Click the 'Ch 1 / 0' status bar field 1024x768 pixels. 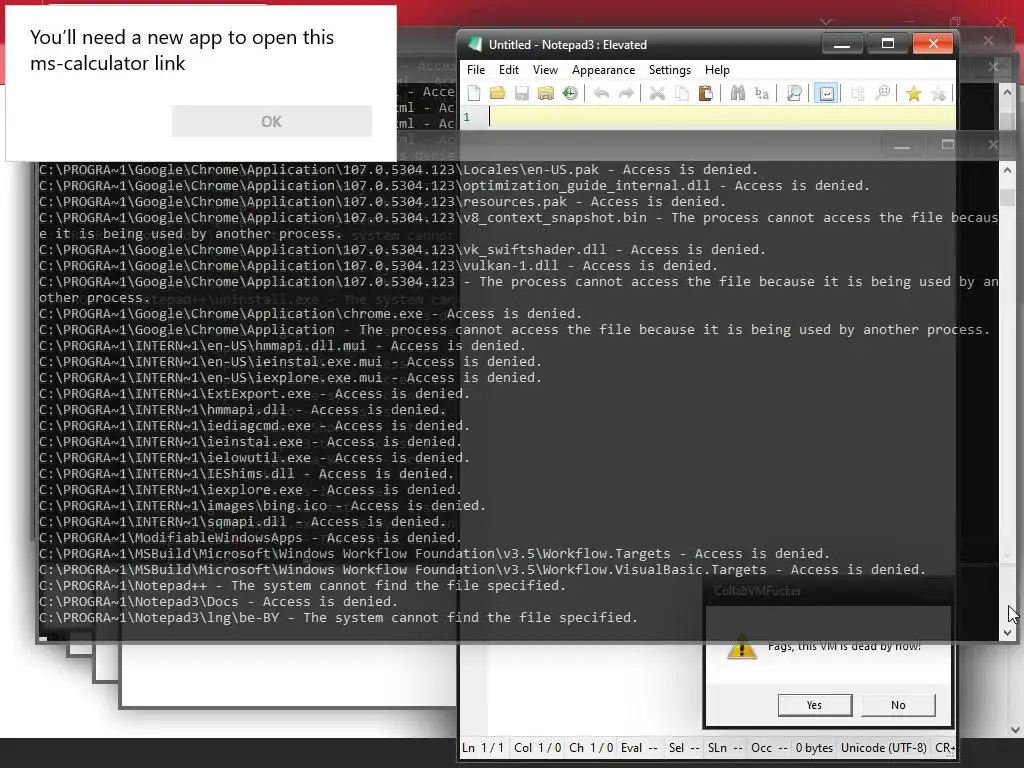pyautogui.click(x=591, y=748)
